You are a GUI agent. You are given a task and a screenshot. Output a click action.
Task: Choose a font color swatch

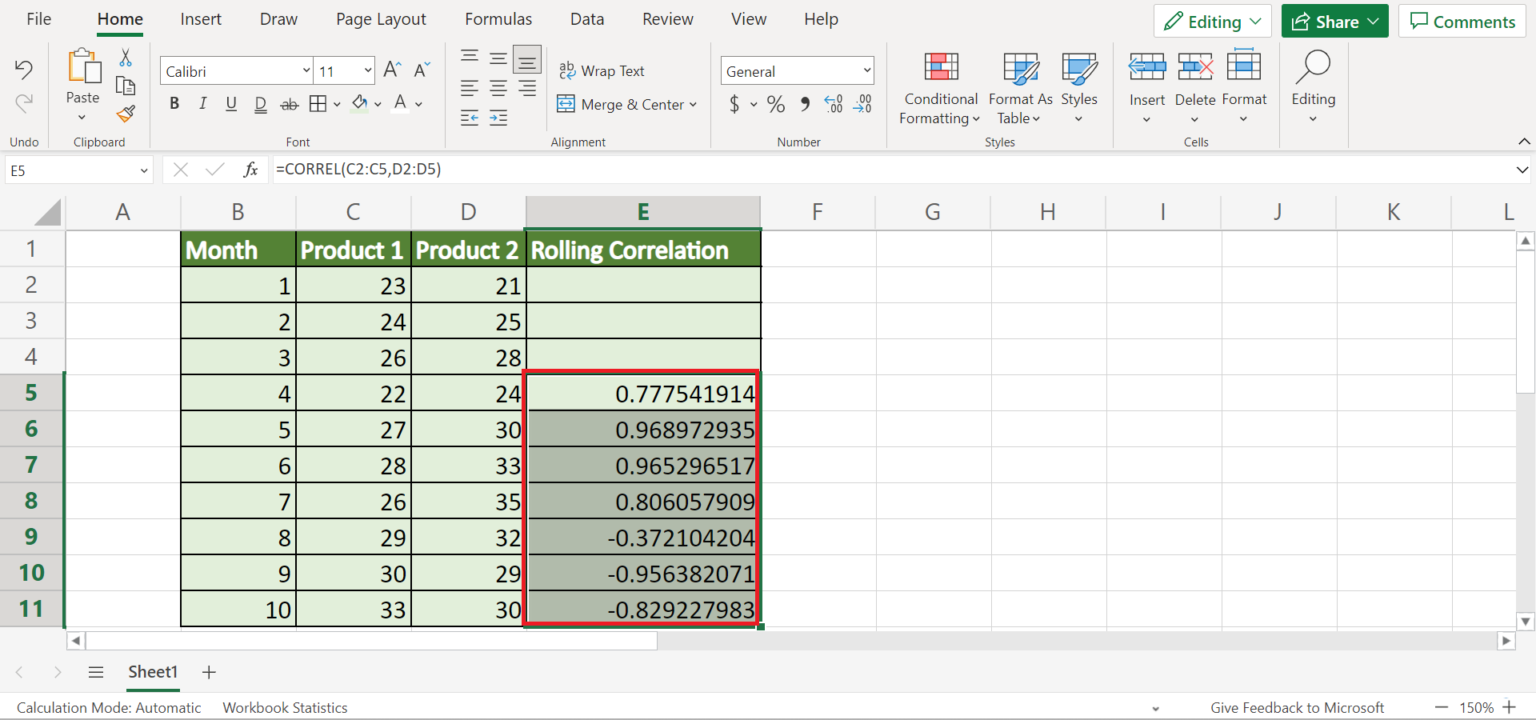coord(398,103)
